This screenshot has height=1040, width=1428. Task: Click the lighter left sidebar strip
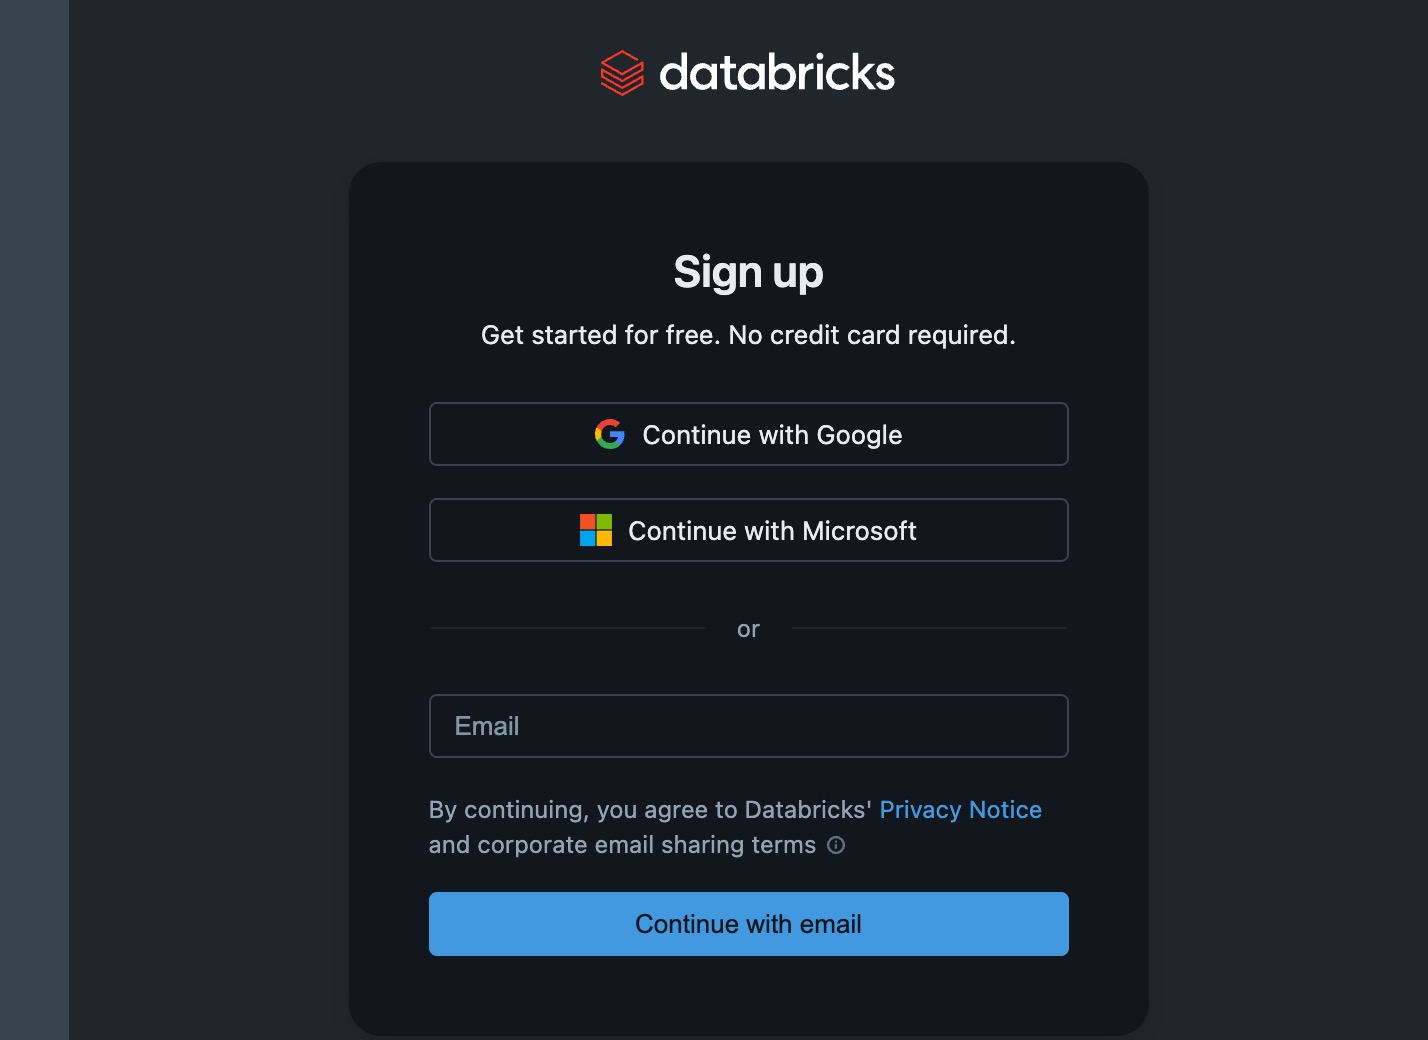34,520
